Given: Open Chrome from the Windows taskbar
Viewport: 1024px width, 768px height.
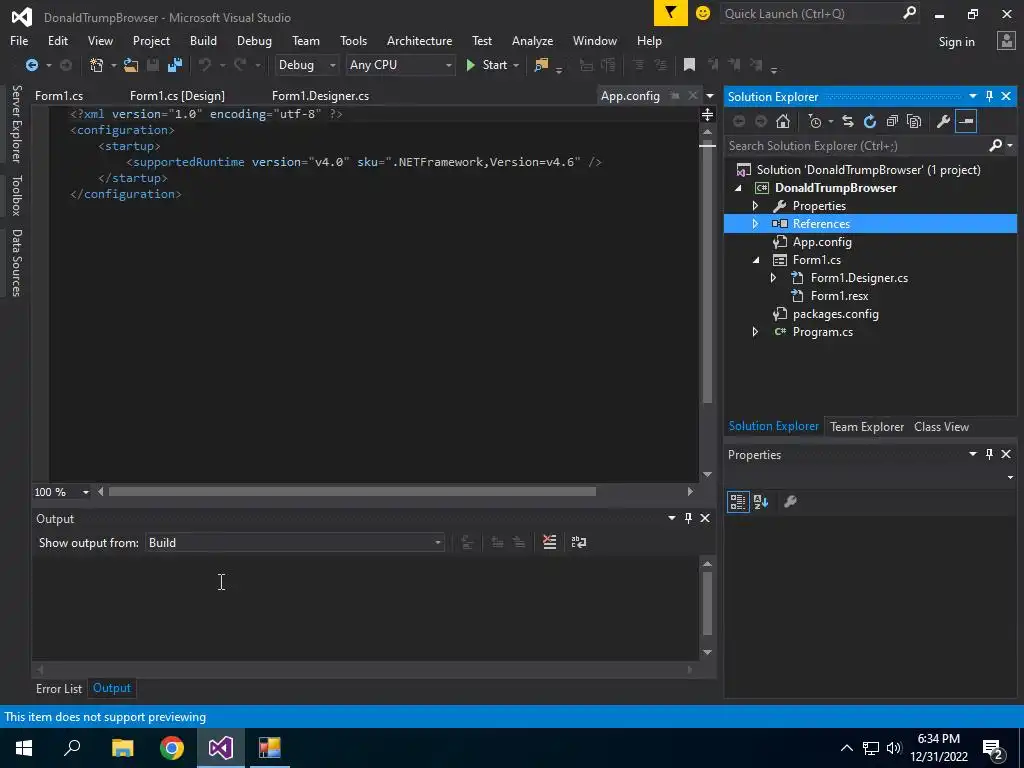Looking at the screenshot, I should point(172,748).
